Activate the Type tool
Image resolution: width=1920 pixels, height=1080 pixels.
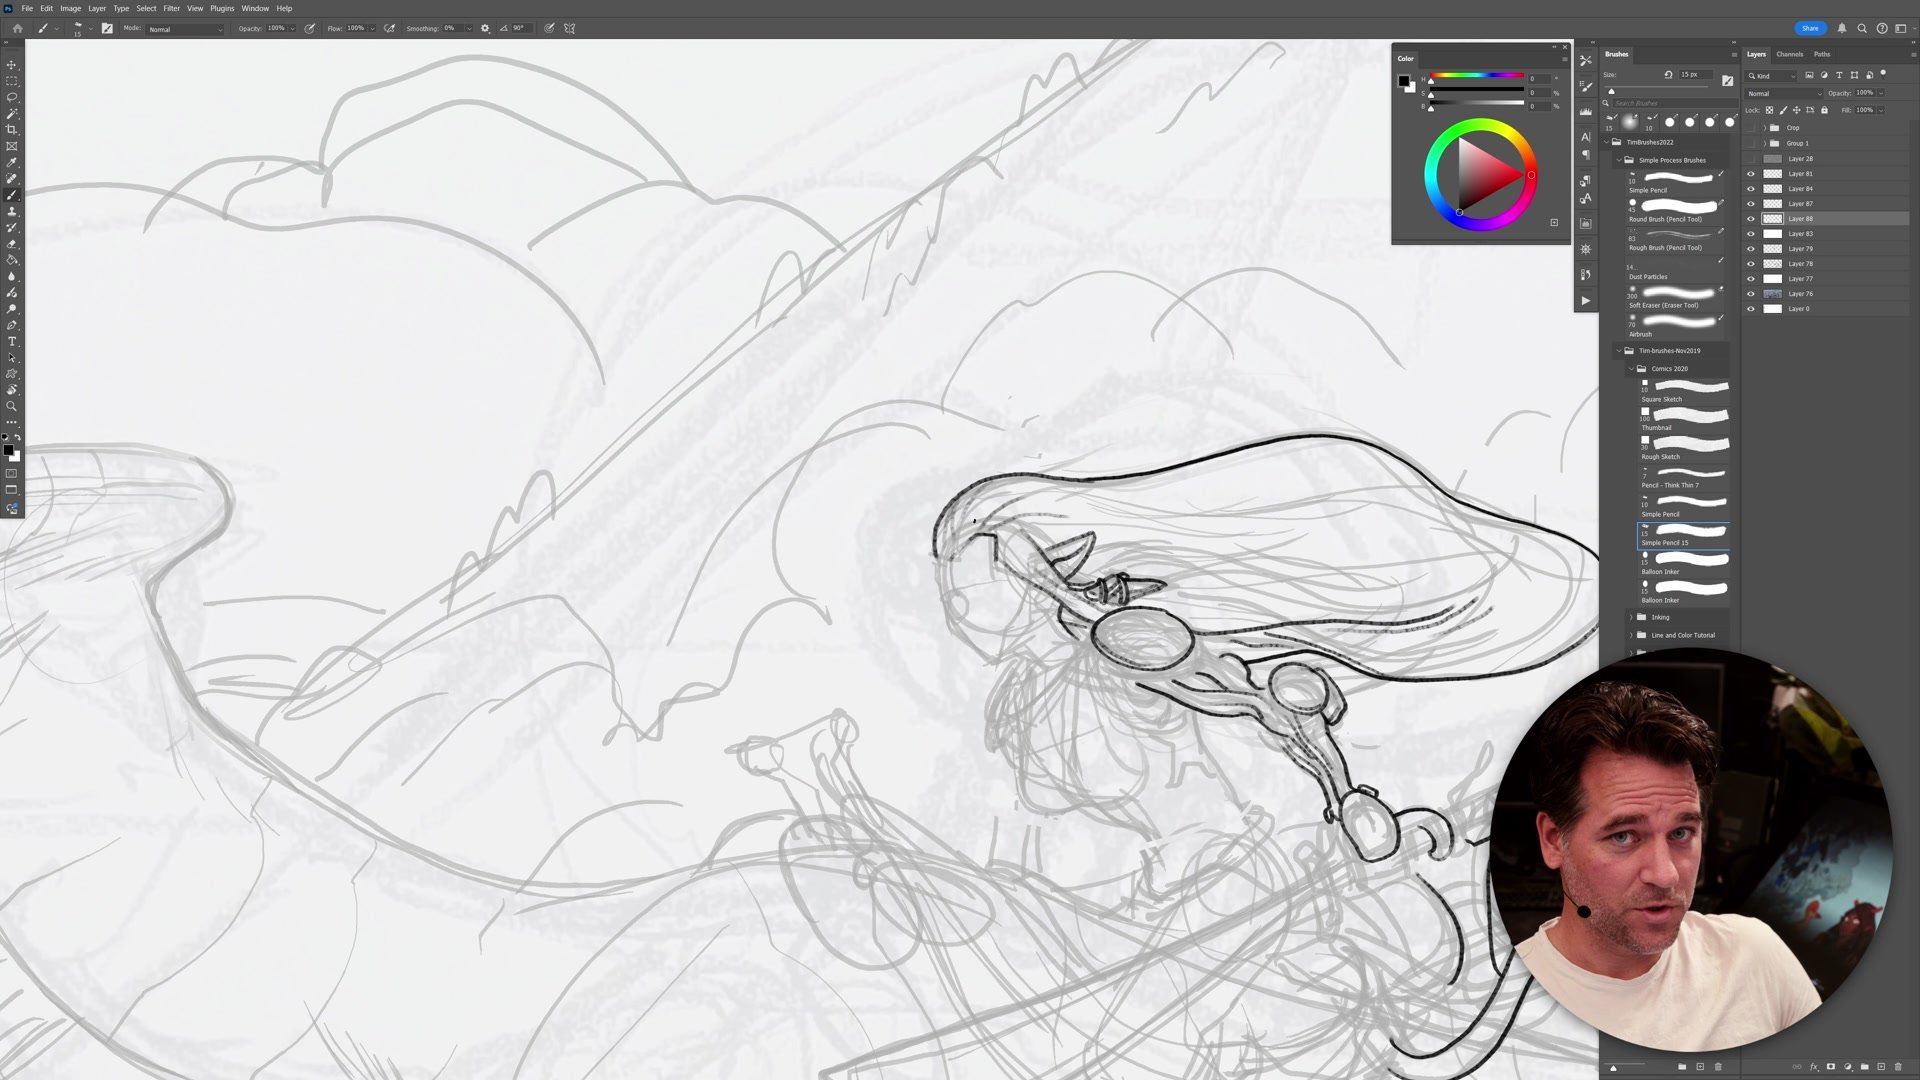pos(12,342)
